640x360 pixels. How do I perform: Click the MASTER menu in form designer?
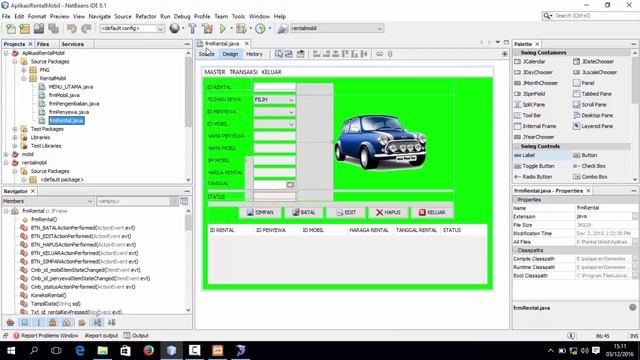coord(215,72)
